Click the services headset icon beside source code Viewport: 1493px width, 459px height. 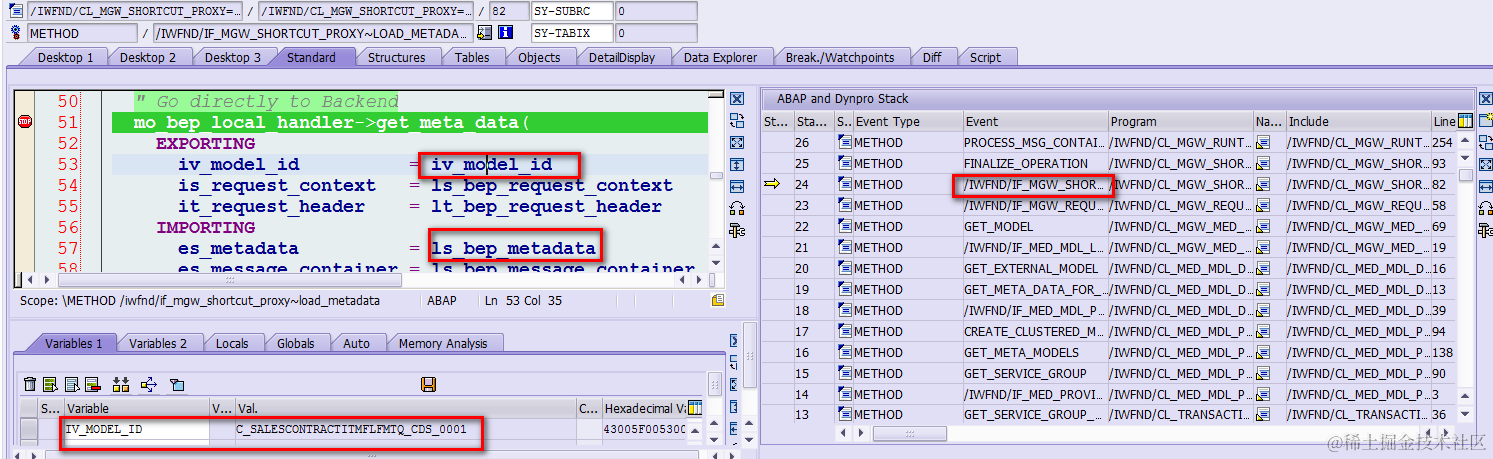pyautogui.click(x=736, y=208)
